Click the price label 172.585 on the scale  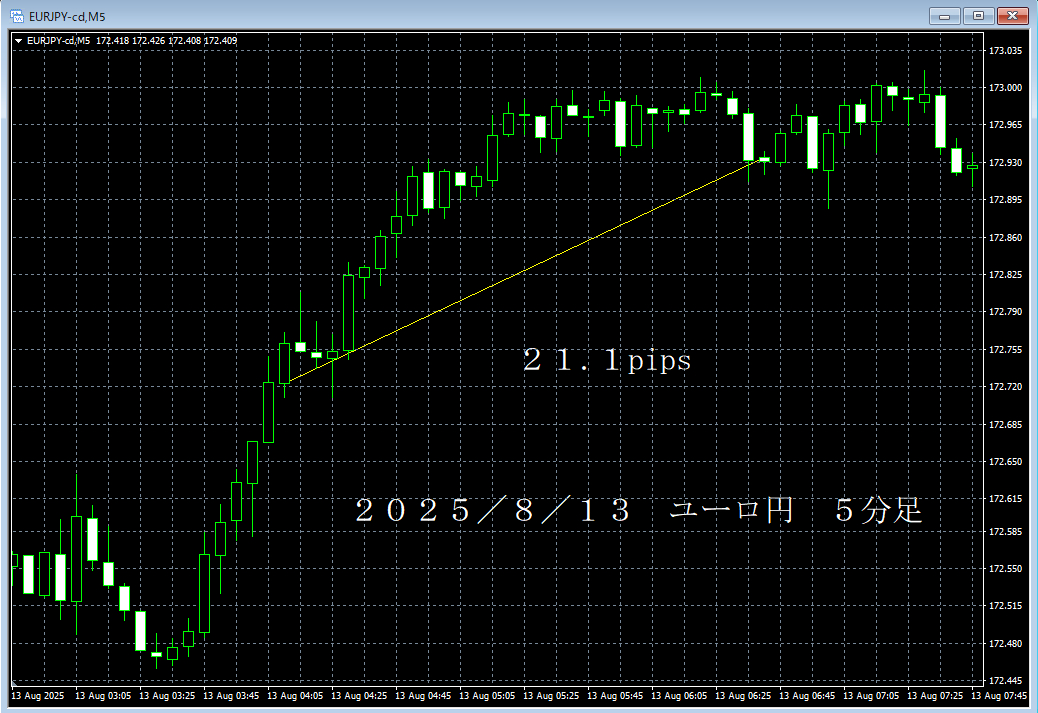1005,531
